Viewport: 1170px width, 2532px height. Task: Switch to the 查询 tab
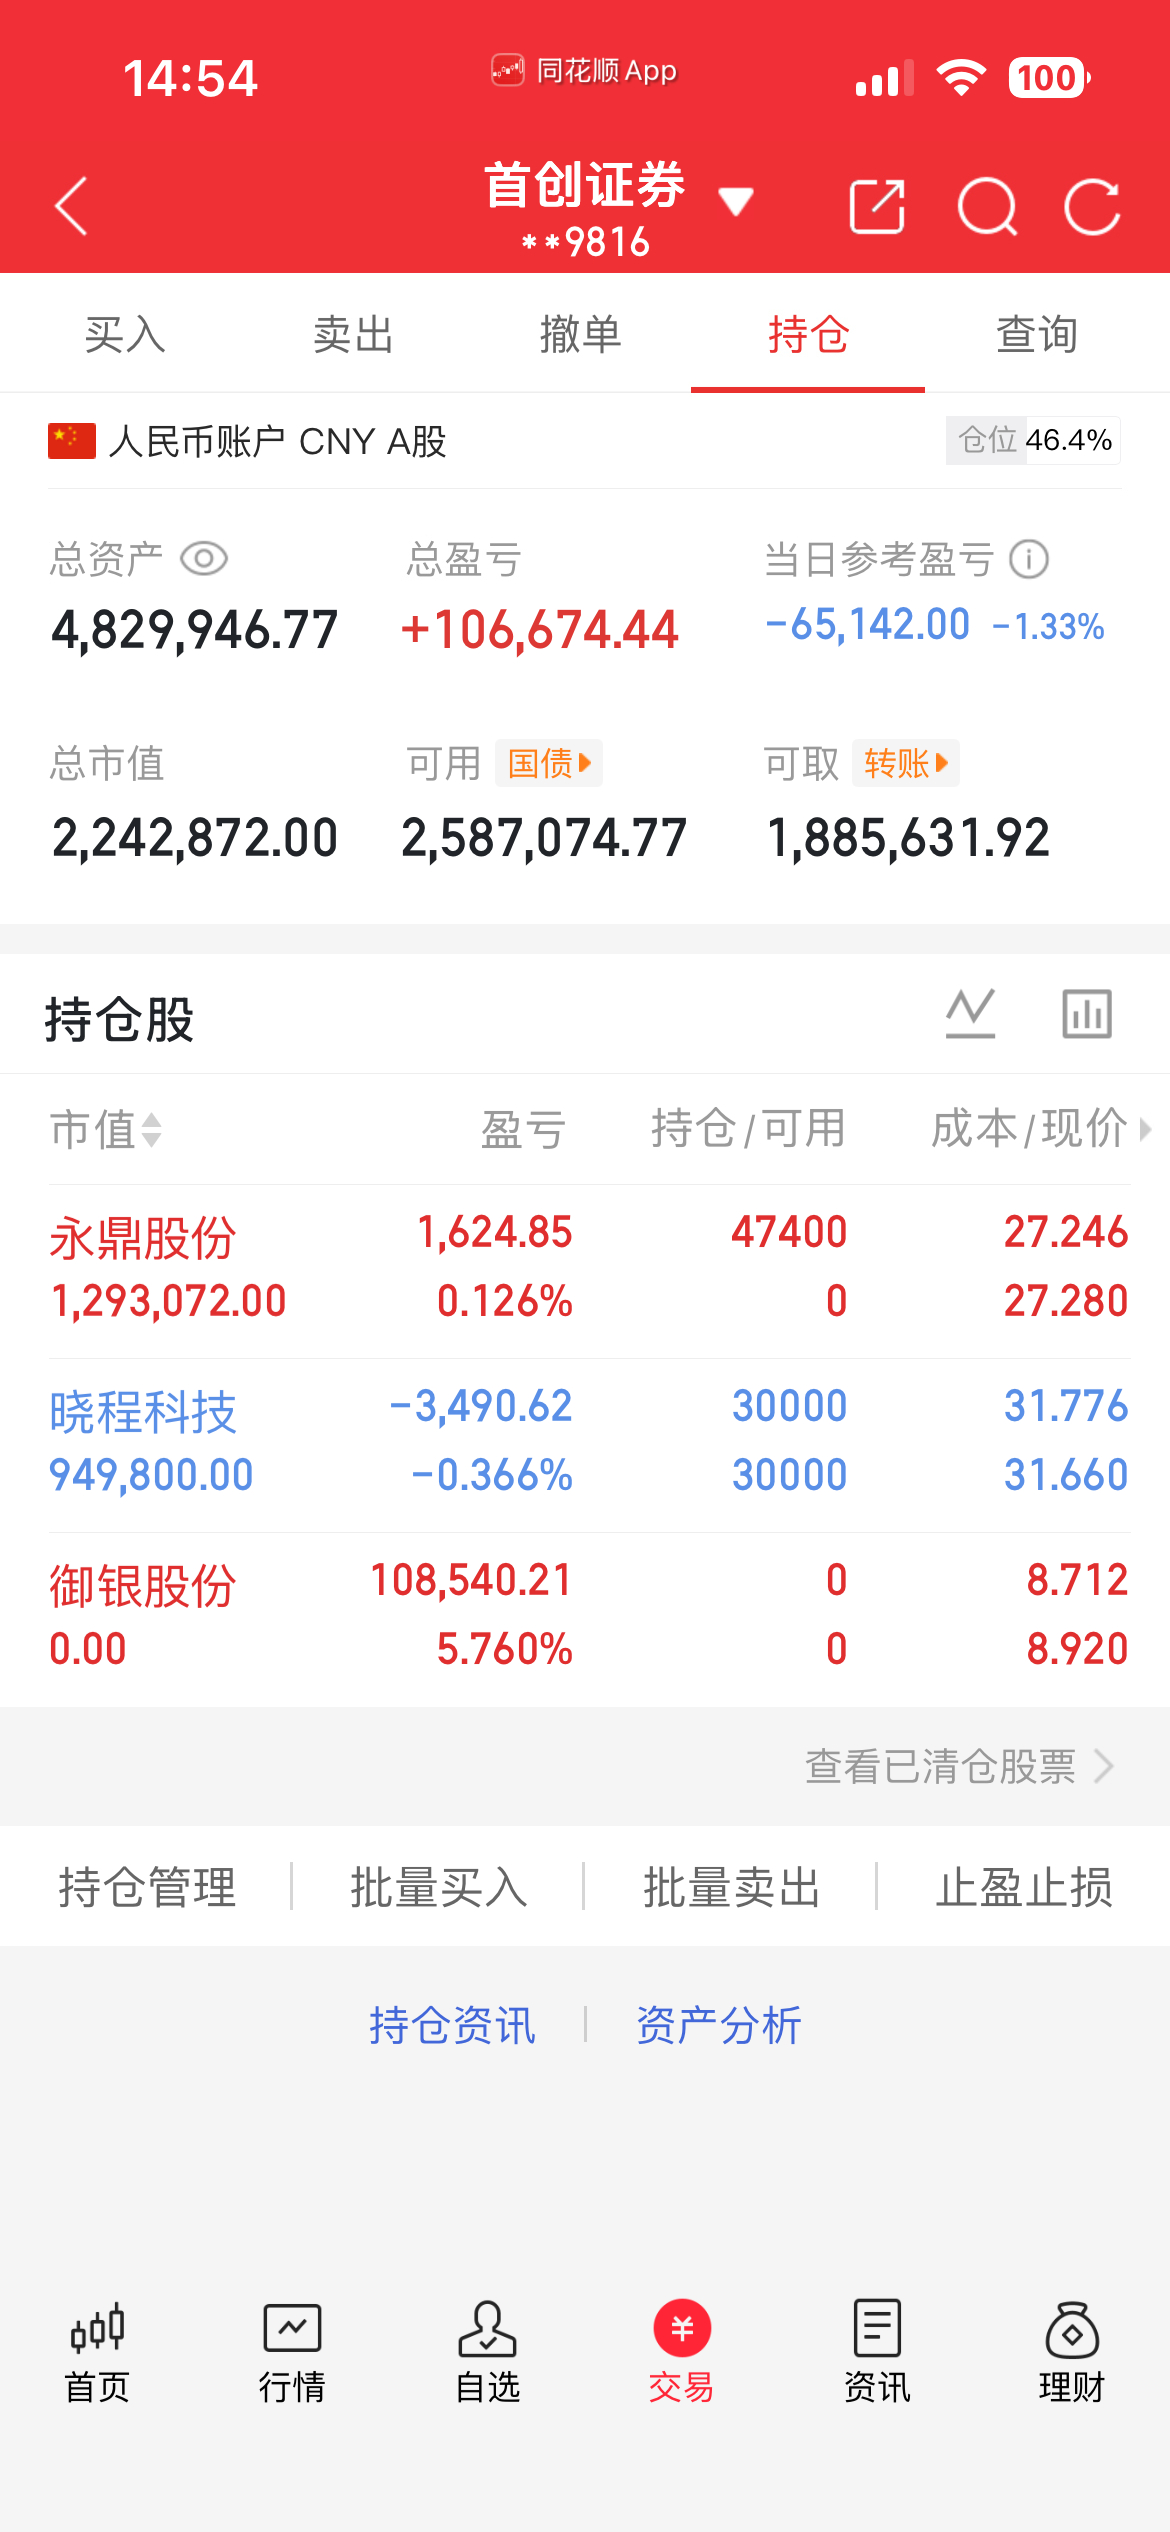coord(1037,334)
